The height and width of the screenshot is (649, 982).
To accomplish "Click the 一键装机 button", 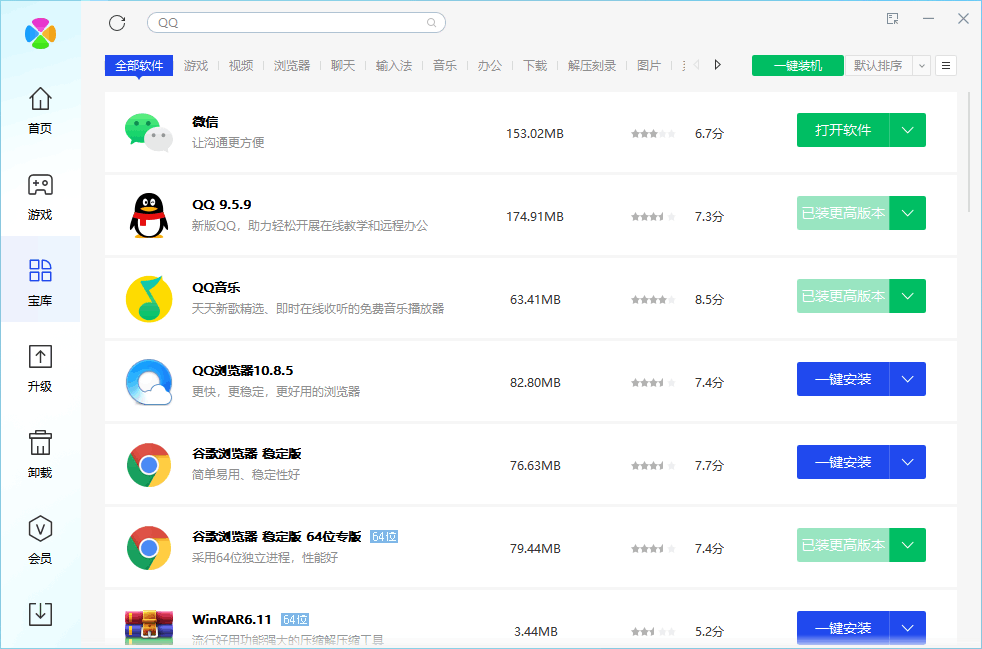I will pos(798,65).
